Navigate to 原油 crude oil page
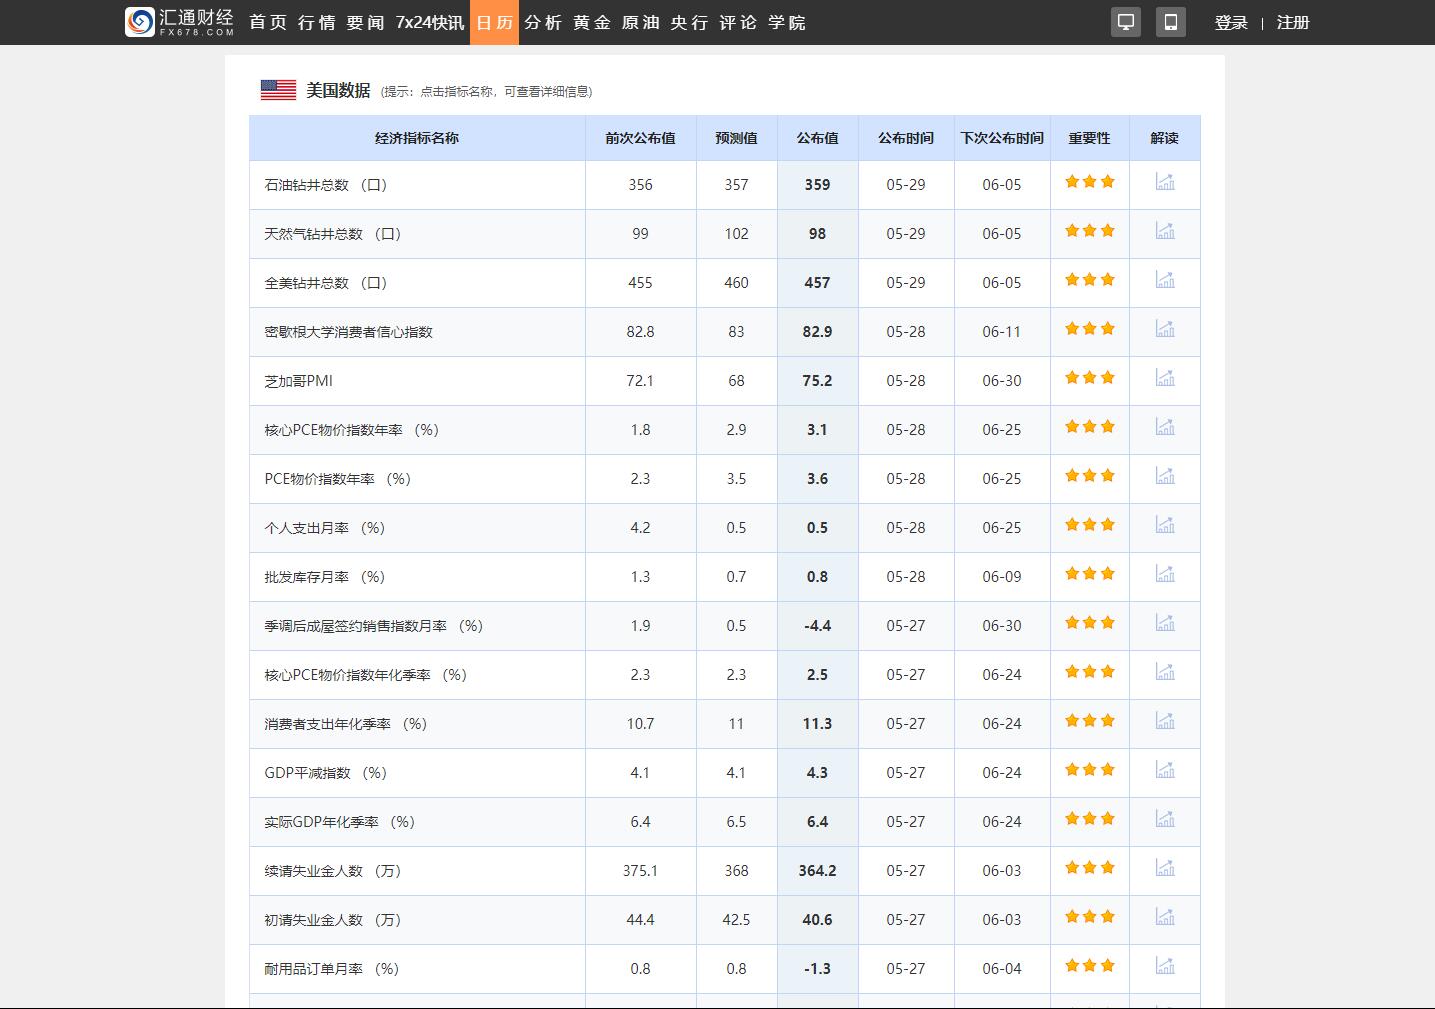Image resolution: width=1435 pixels, height=1009 pixels. pos(640,22)
